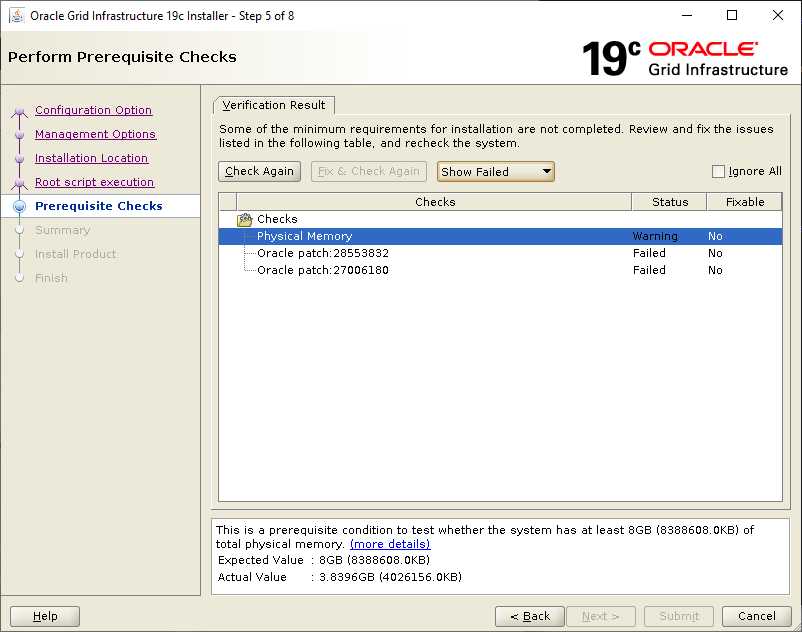The width and height of the screenshot is (802, 632).
Task: Click the Status column header
Action: [x=670, y=202]
